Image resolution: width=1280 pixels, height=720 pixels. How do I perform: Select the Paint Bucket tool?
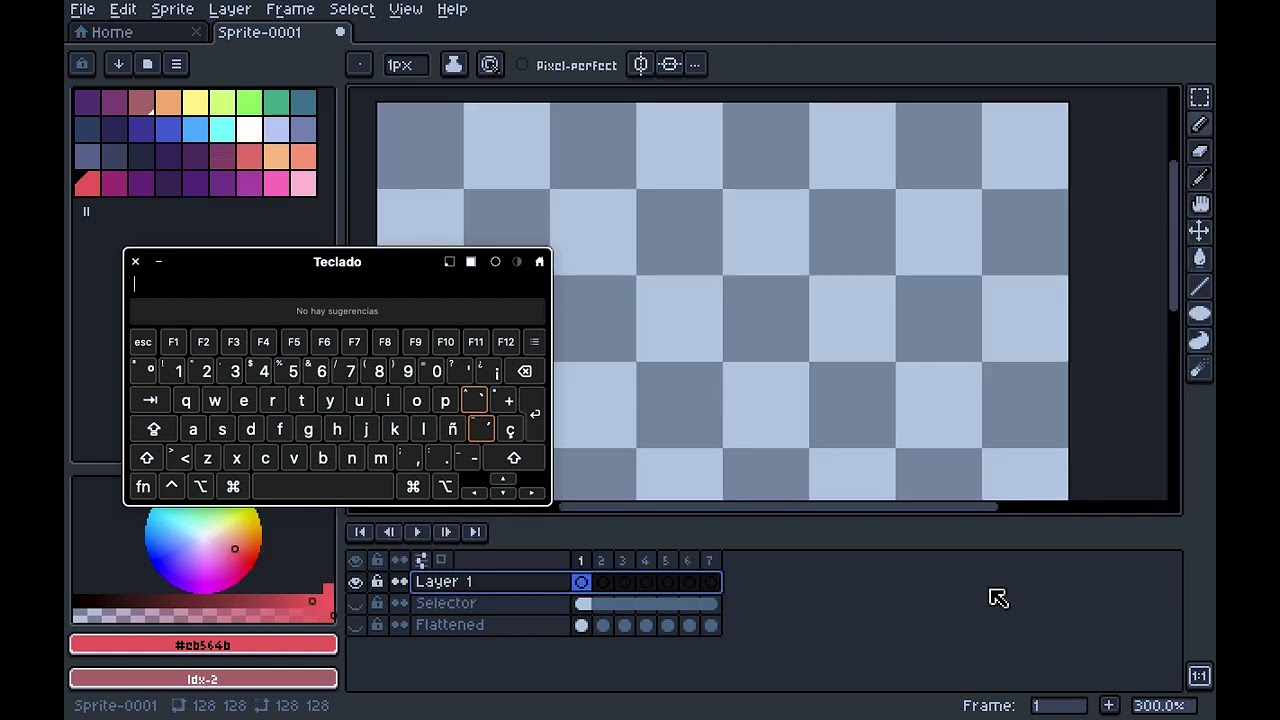(1199, 259)
